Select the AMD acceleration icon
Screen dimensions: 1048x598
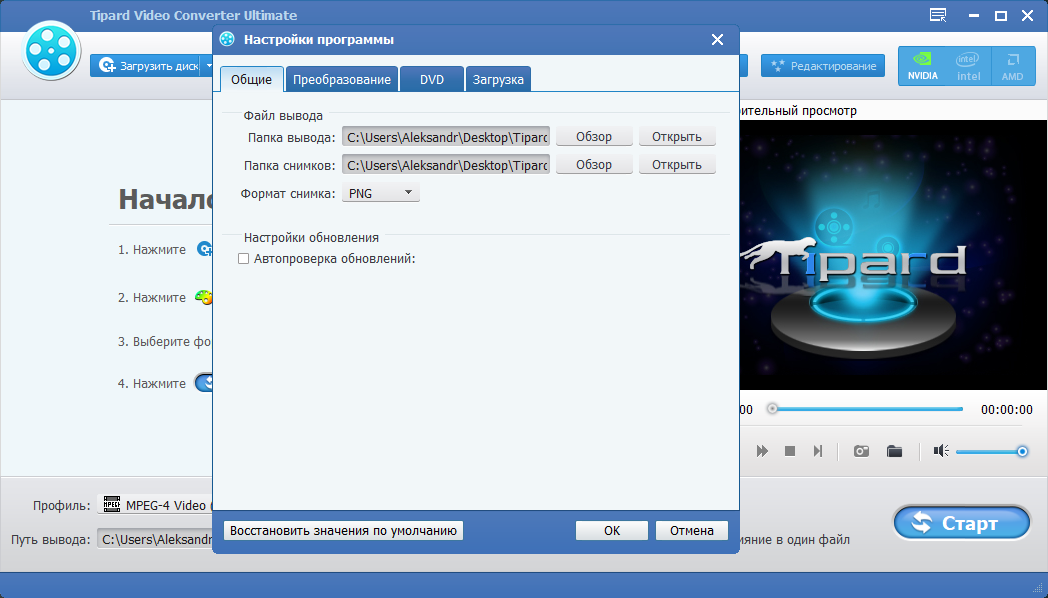coord(1013,66)
